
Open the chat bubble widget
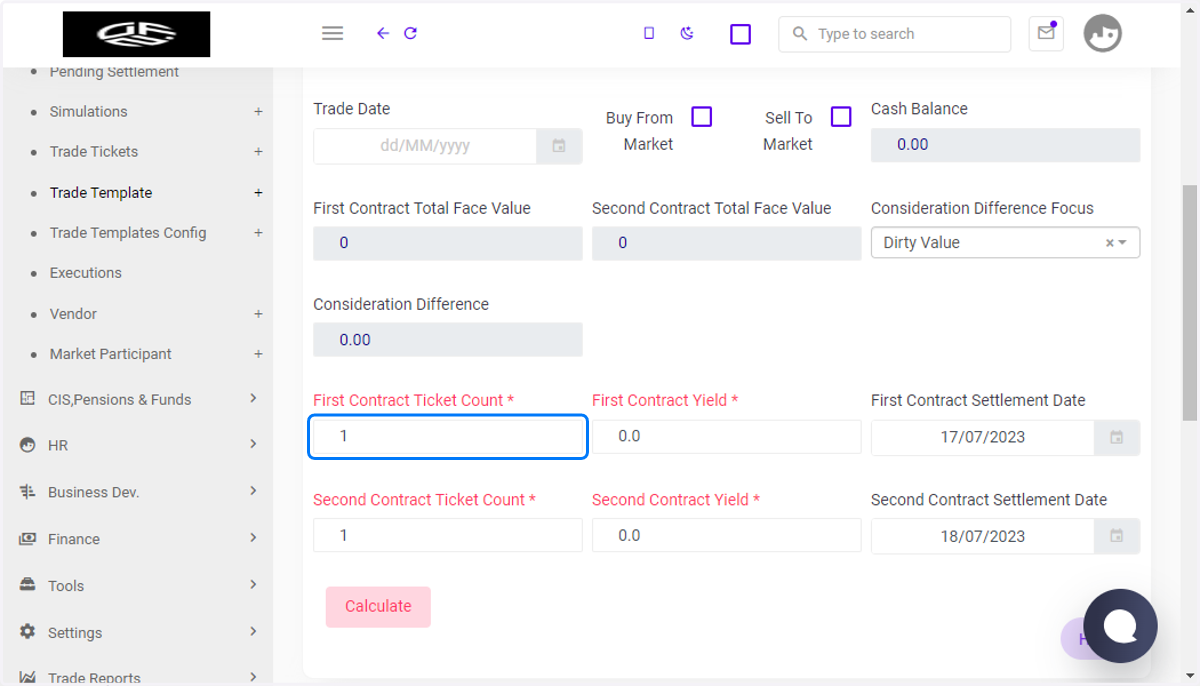(x=1120, y=626)
